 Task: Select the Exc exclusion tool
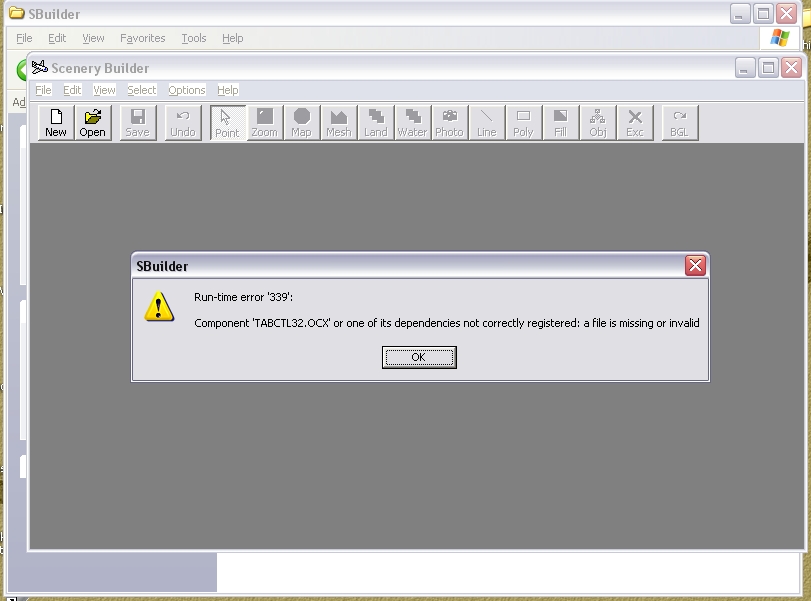(x=635, y=123)
